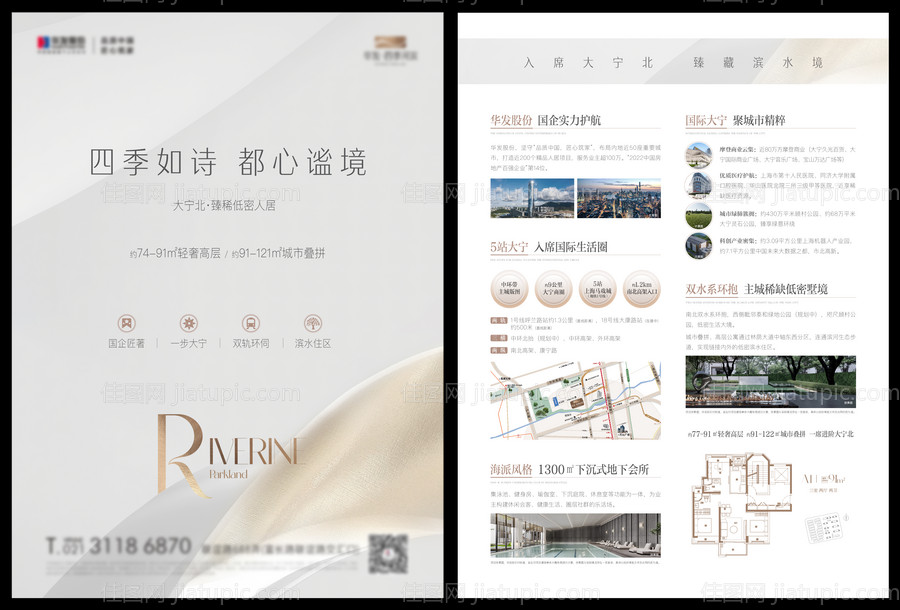Click the phone number 3118 6870
This screenshot has width=900, height=610.
(131, 546)
